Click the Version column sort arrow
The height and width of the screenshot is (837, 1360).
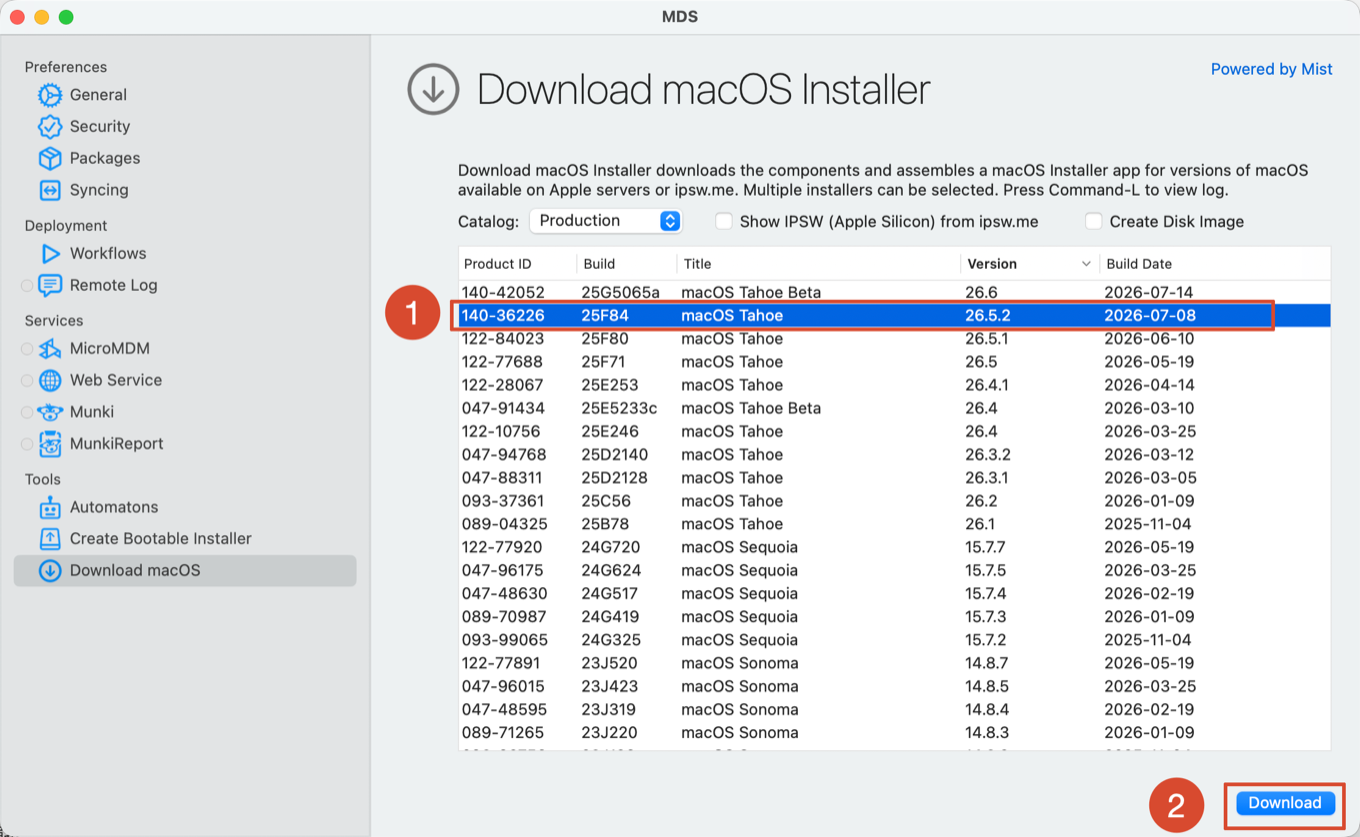1086,264
